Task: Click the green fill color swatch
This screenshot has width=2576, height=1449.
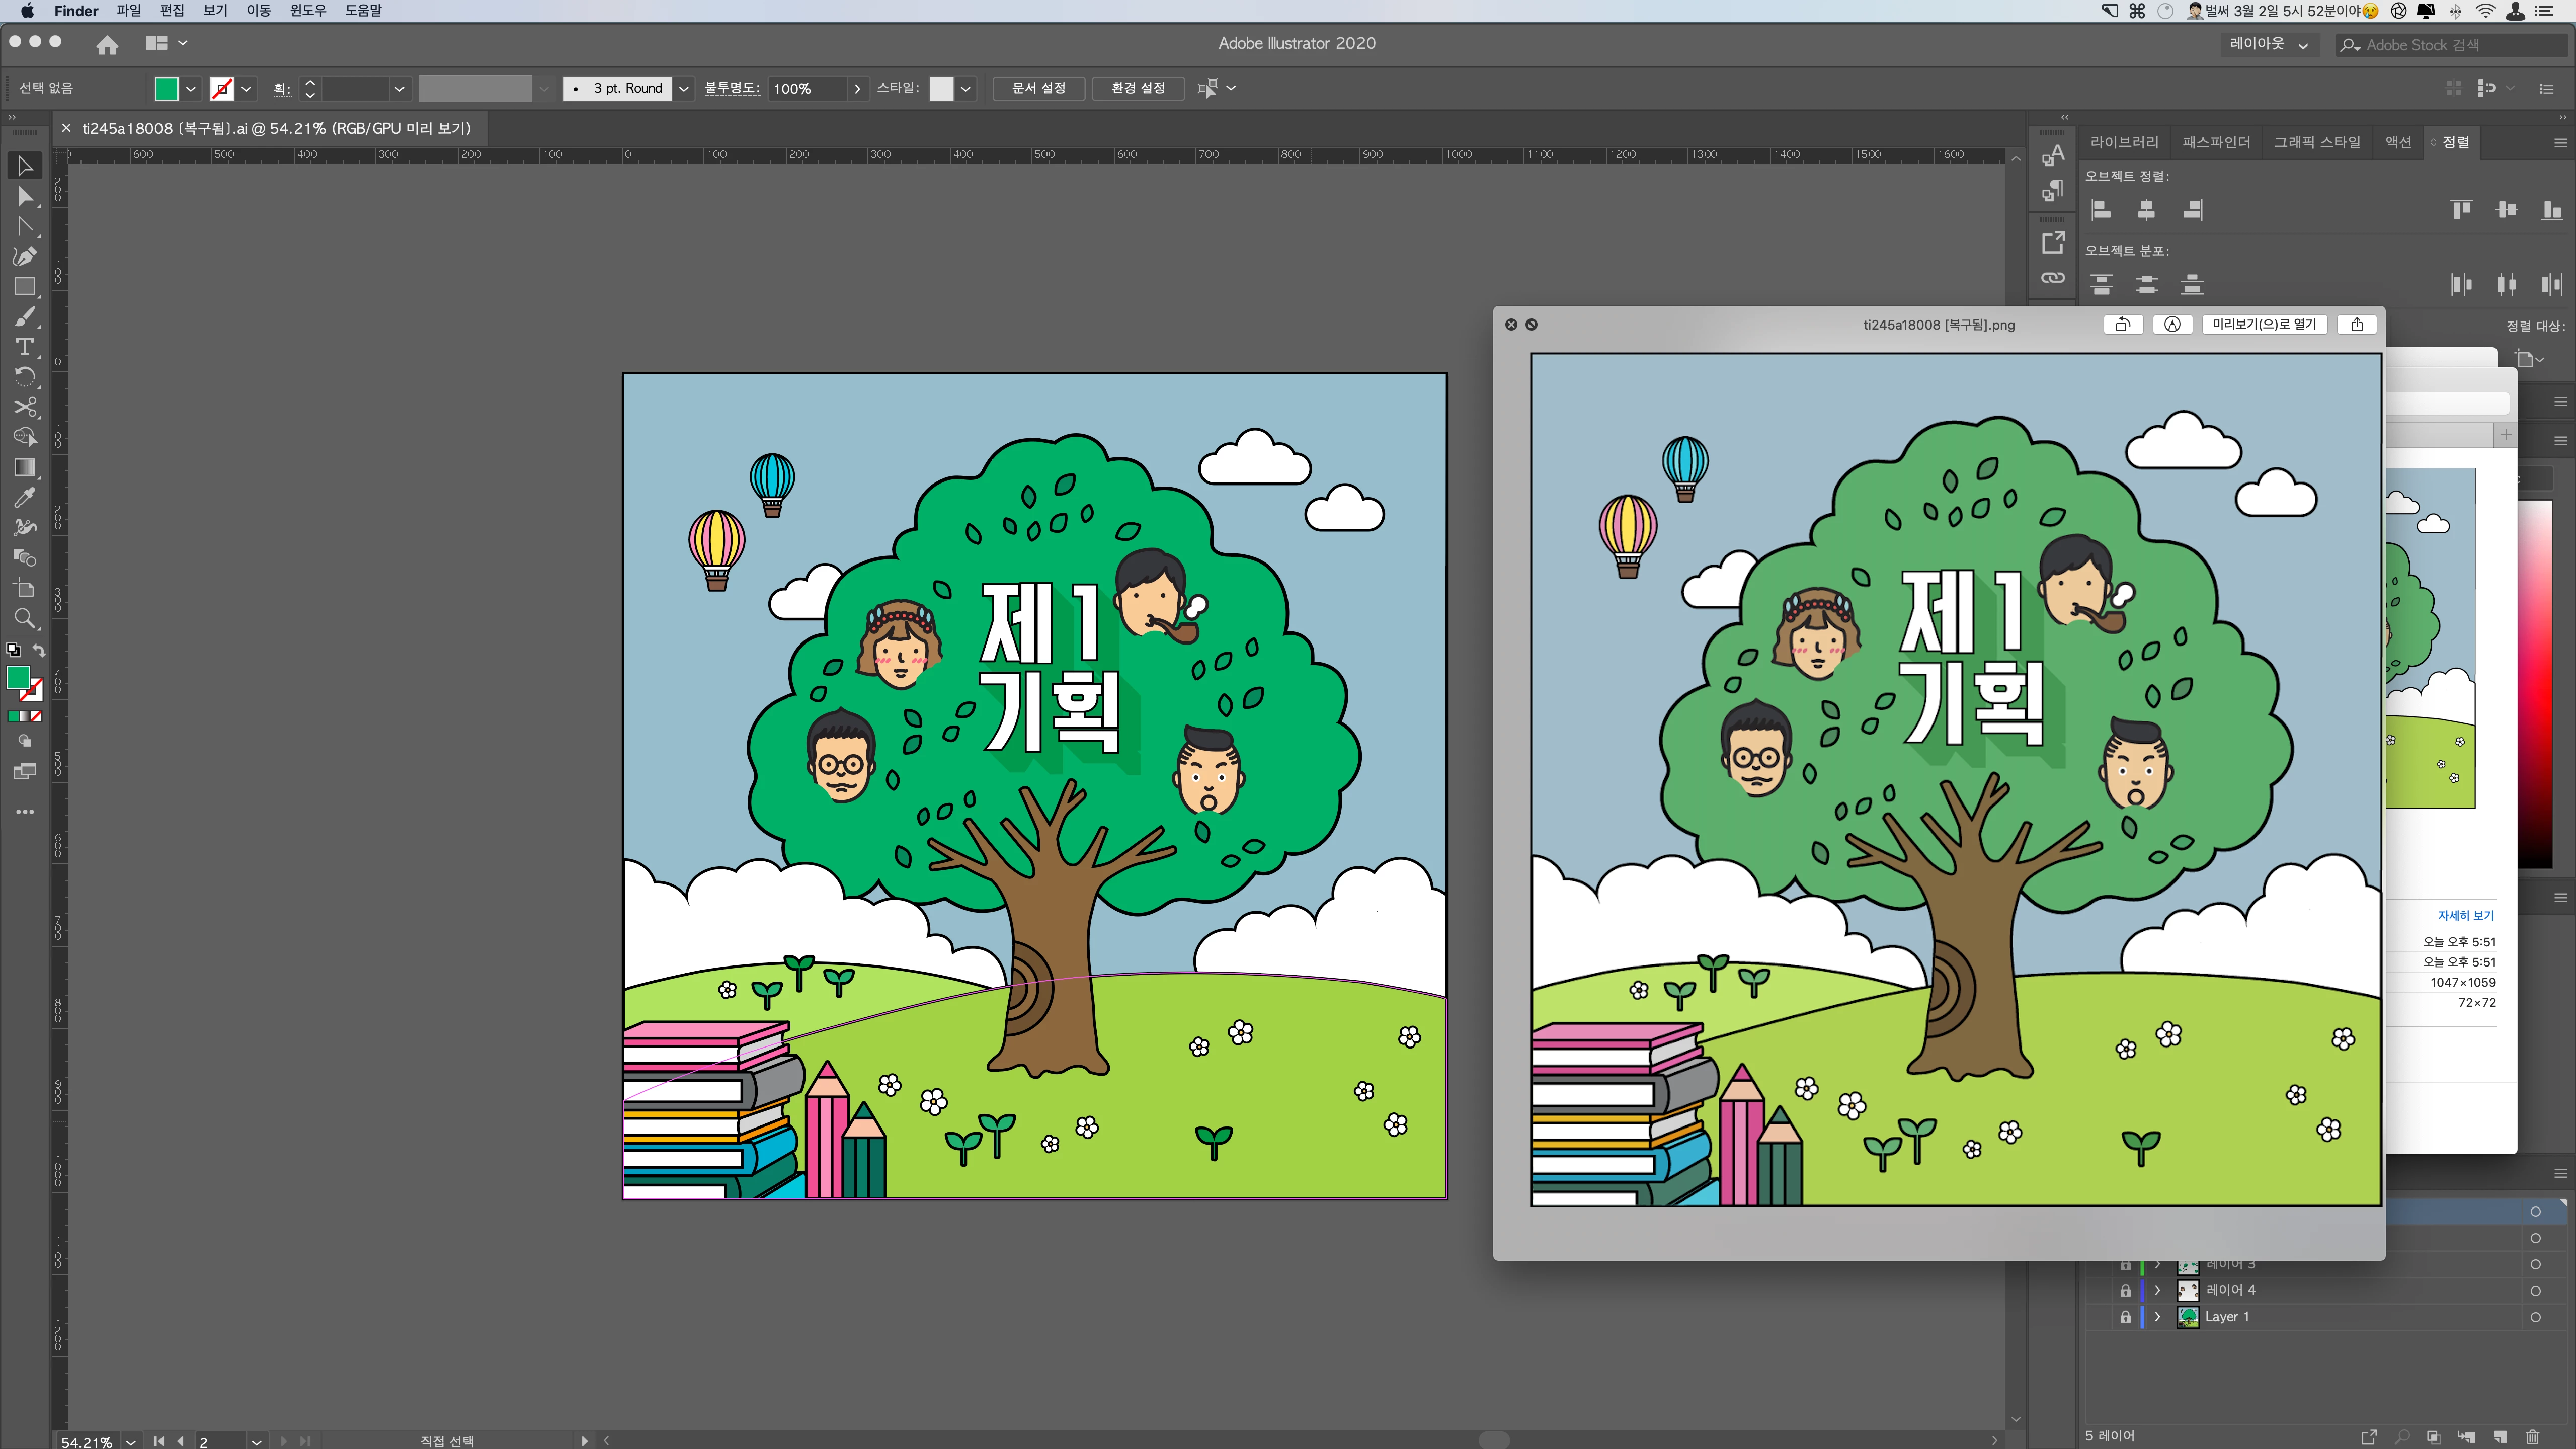Action: [166, 88]
